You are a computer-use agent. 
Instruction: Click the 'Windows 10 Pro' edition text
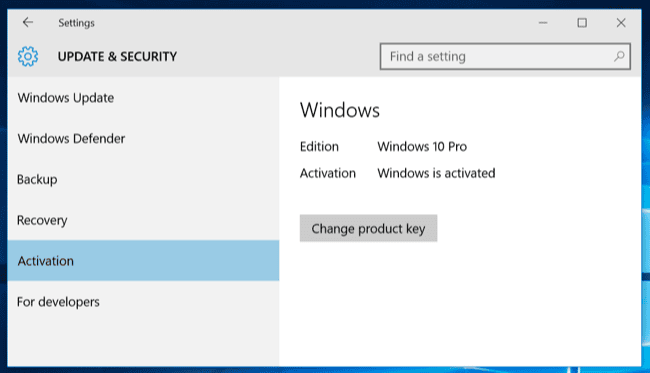tap(422, 146)
